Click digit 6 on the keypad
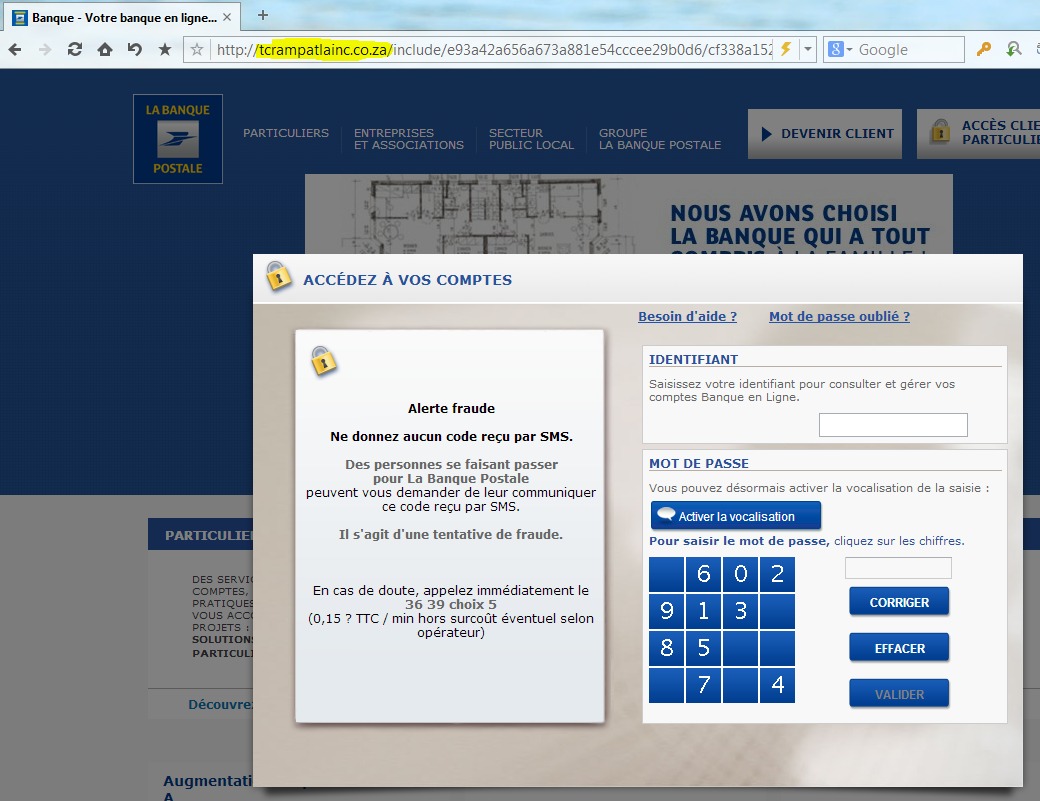This screenshot has width=1040, height=801. pyautogui.click(x=704, y=574)
